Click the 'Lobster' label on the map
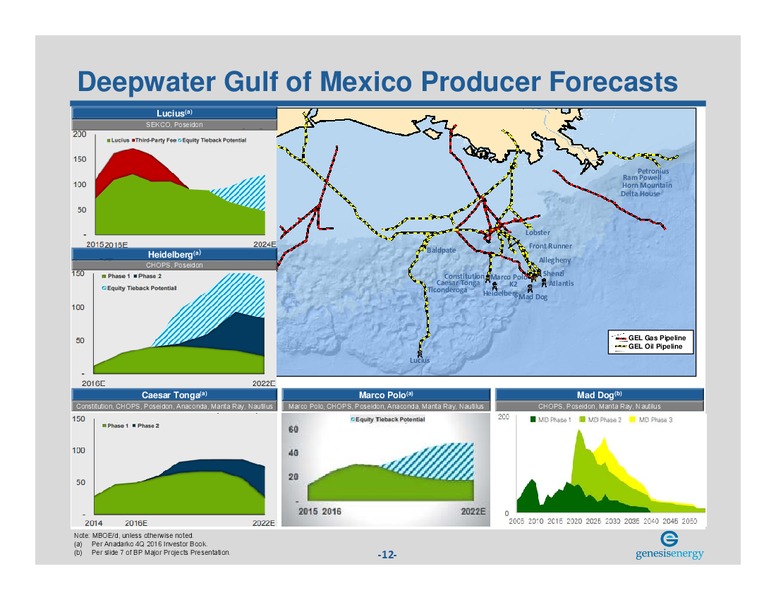 (537, 232)
